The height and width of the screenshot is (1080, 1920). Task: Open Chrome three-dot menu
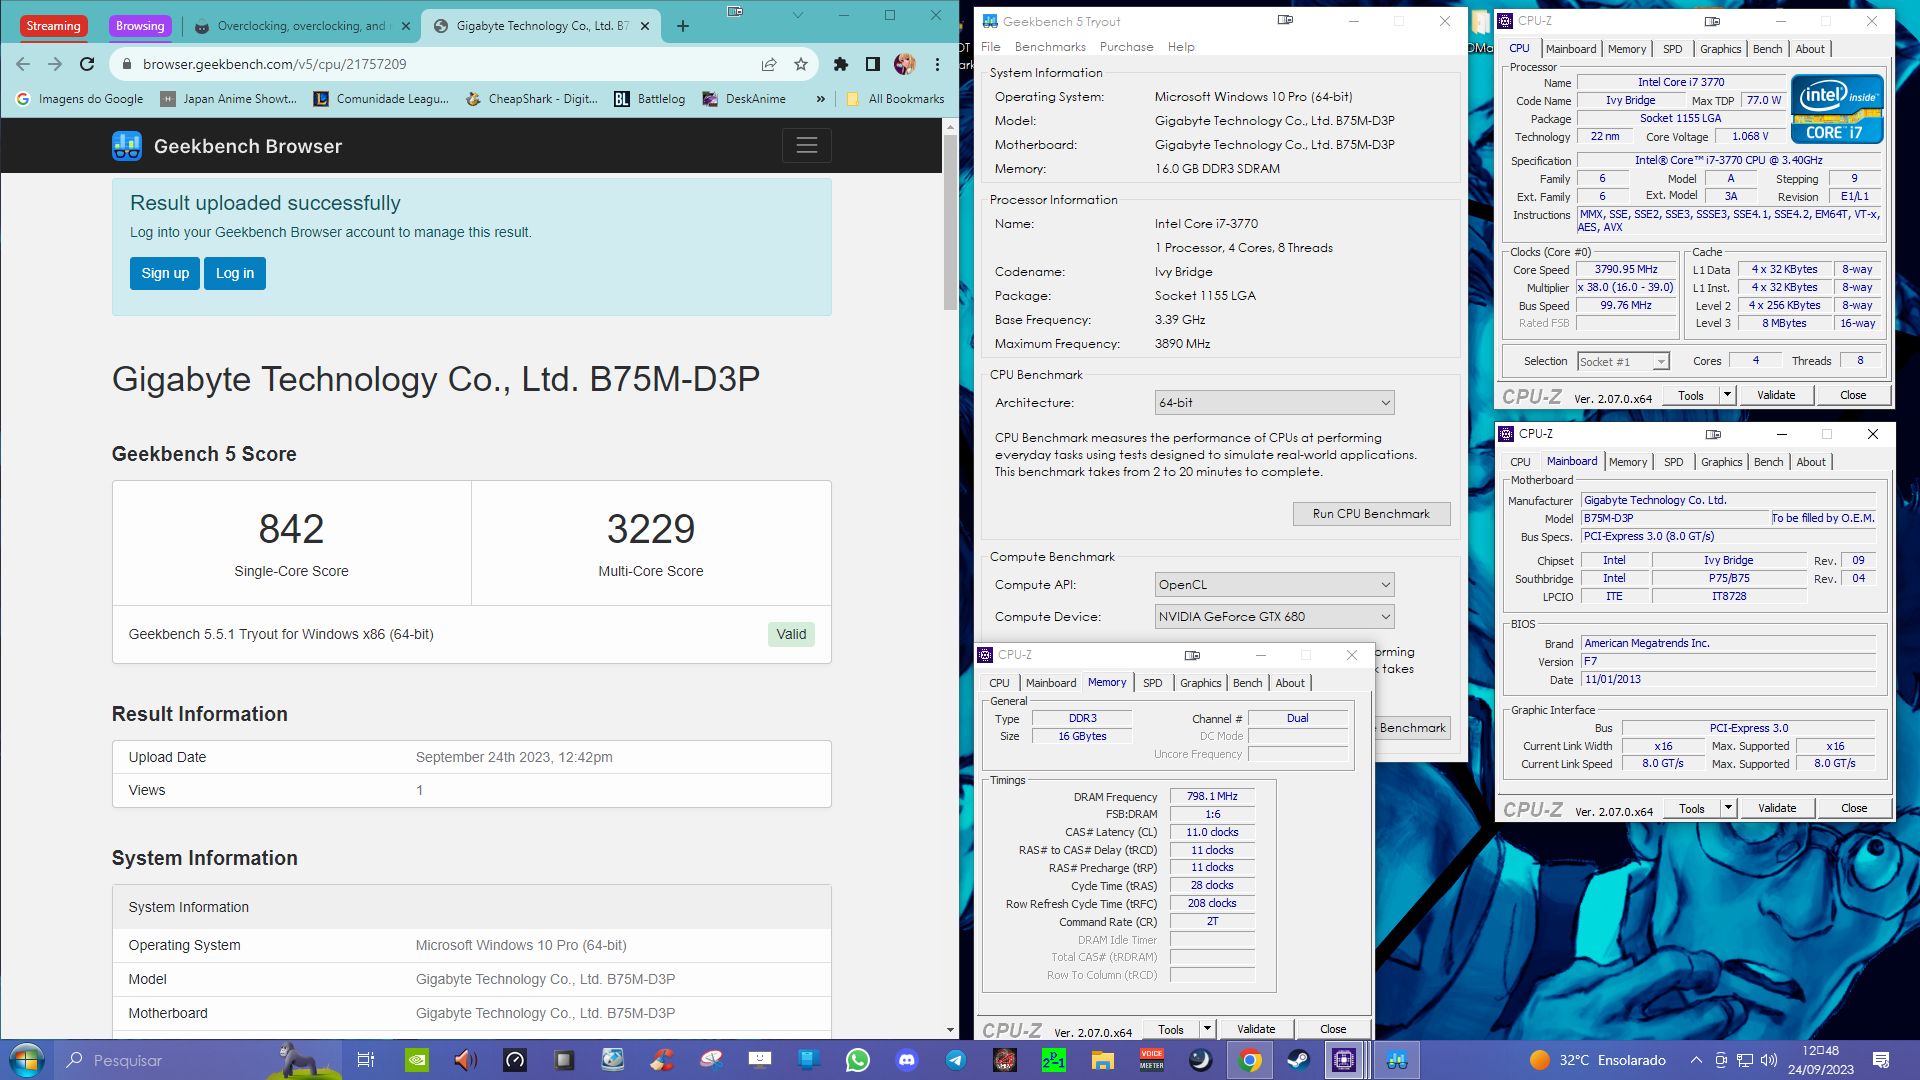(x=937, y=64)
